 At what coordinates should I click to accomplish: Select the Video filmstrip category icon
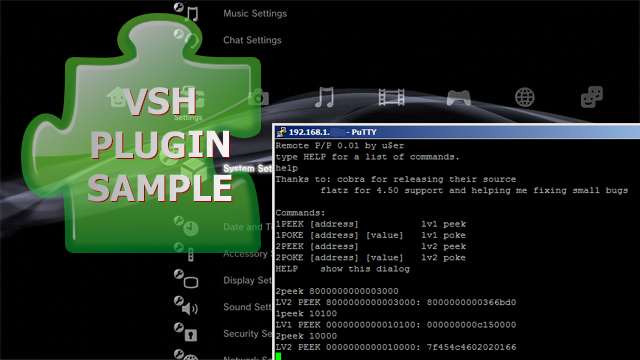pyautogui.click(x=391, y=98)
